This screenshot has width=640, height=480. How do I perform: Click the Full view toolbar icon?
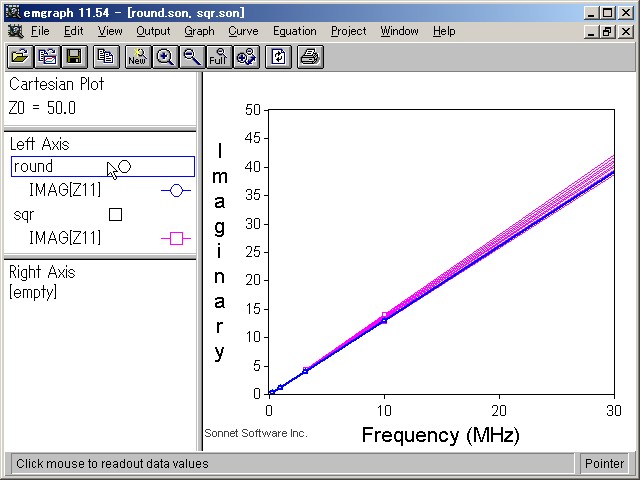click(218, 57)
